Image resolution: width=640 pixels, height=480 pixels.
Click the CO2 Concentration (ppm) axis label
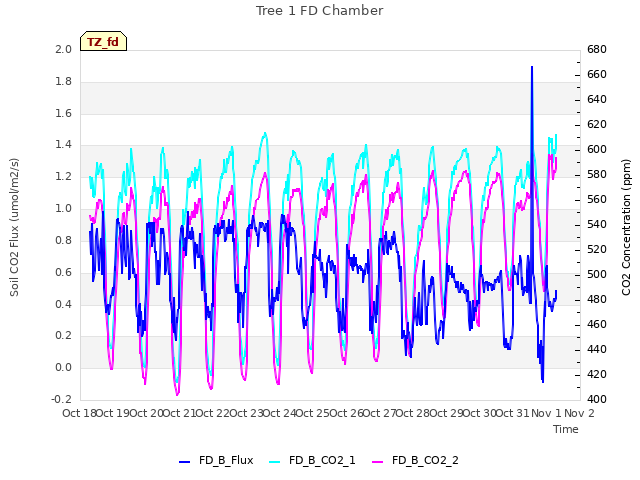[x=626, y=227]
